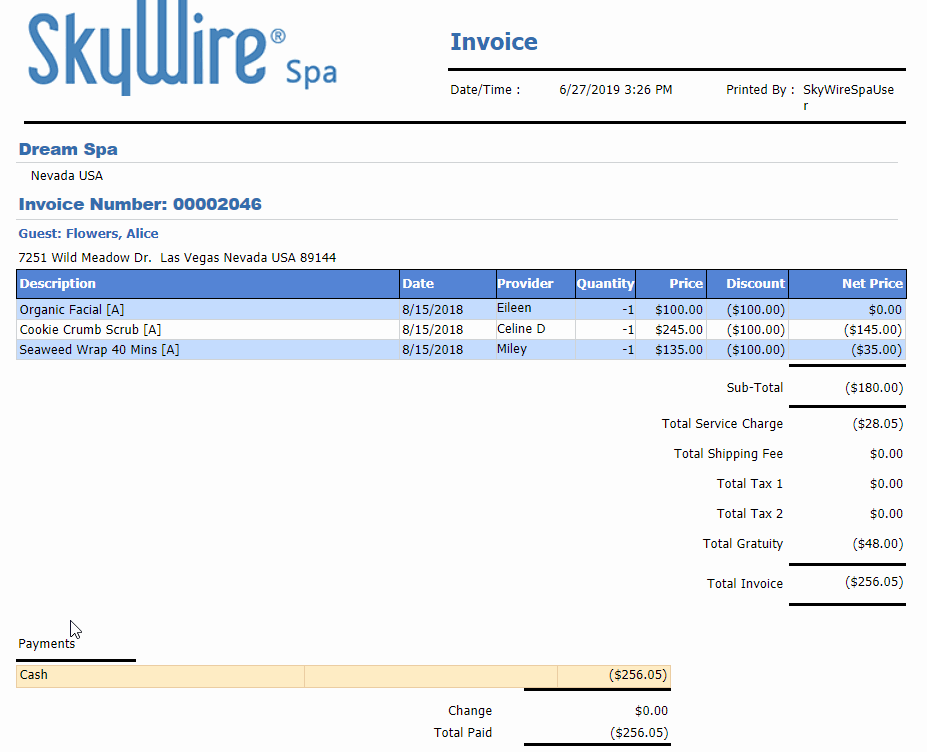Click the printed date 6/27/2019 3:26 PM
Image resolution: width=927 pixels, height=752 pixels.
(615, 90)
